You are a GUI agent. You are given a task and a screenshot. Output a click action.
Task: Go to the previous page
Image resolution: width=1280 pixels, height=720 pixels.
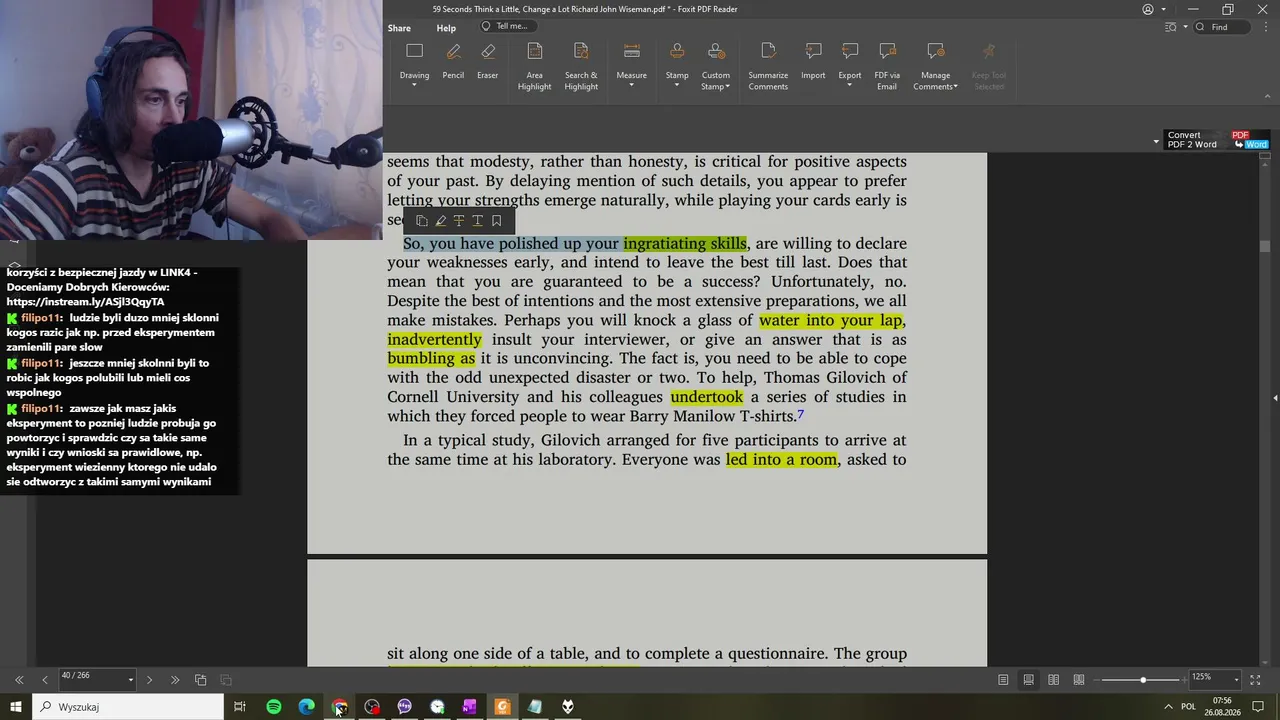point(45,680)
